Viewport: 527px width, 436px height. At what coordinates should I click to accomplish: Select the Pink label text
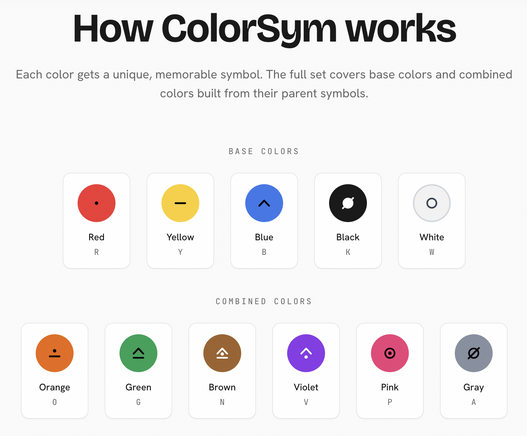click(x=390, y=387)
